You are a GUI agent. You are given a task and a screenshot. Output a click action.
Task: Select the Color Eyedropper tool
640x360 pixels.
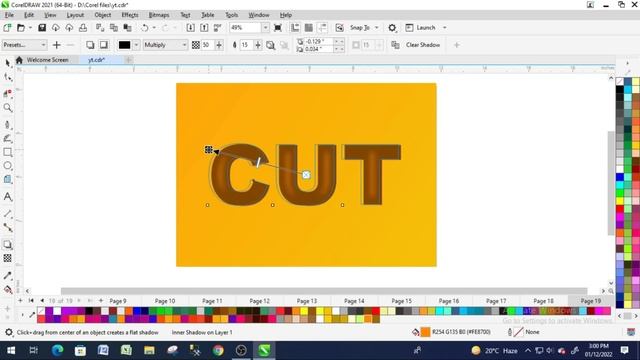(x=7, y=276)
